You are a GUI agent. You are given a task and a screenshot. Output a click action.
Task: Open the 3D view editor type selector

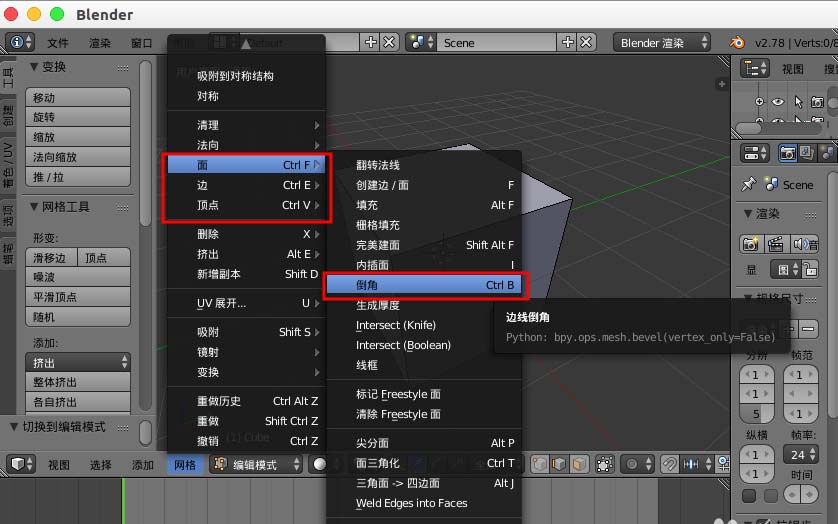21,464
